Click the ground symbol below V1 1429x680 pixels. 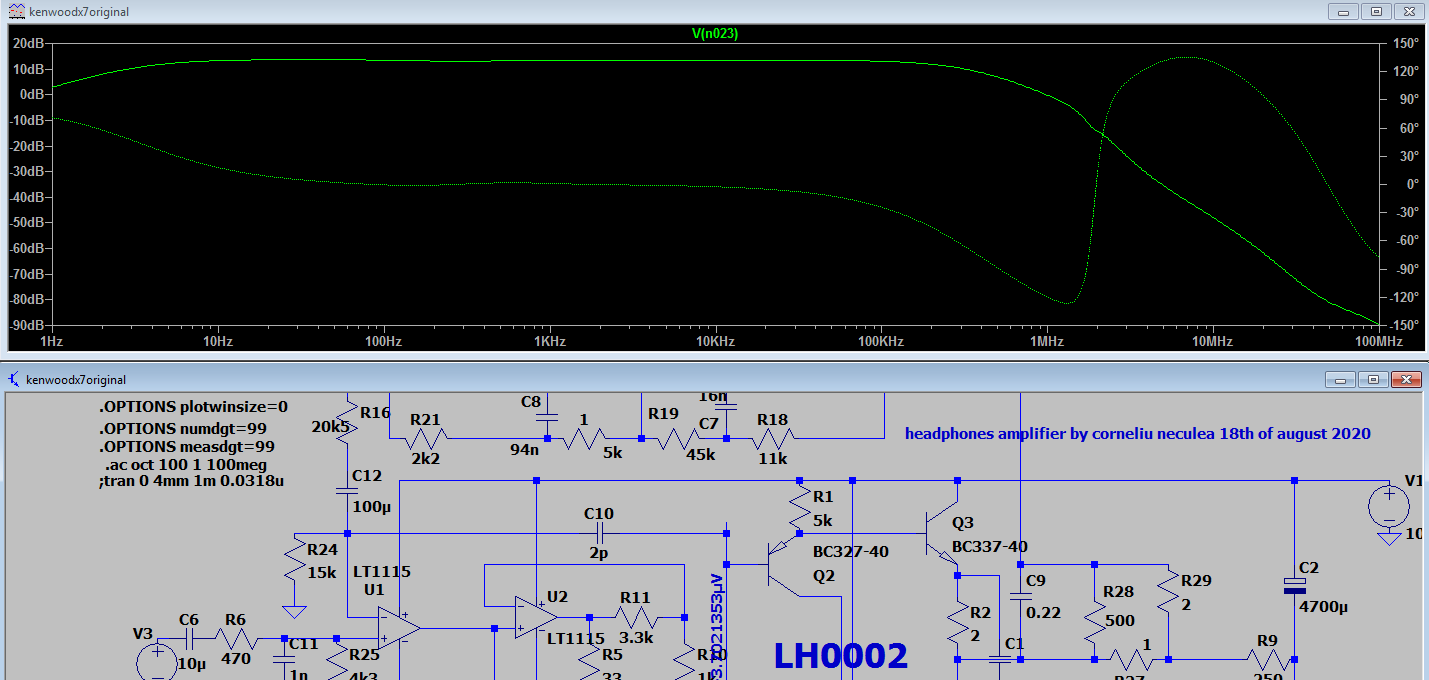click(1388, 539)
